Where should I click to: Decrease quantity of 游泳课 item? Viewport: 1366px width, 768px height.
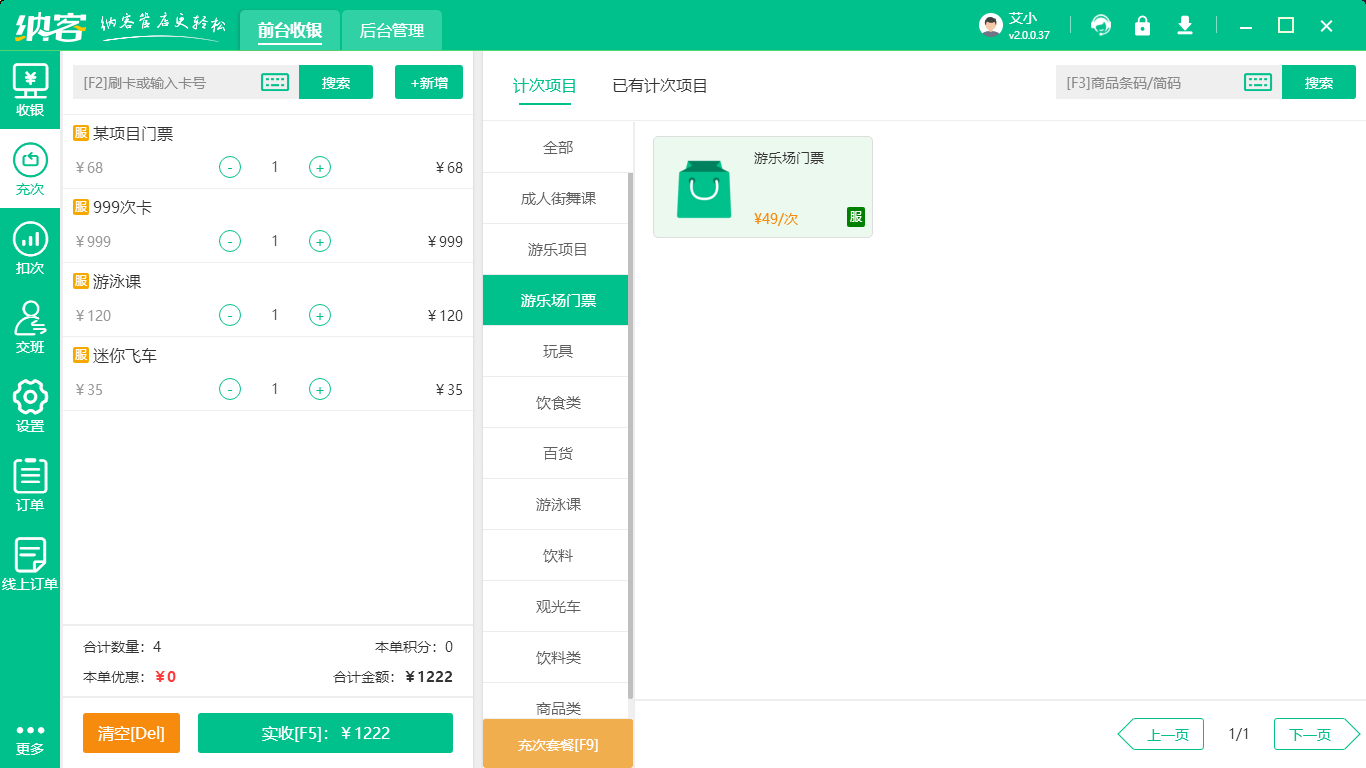[230, 315]
